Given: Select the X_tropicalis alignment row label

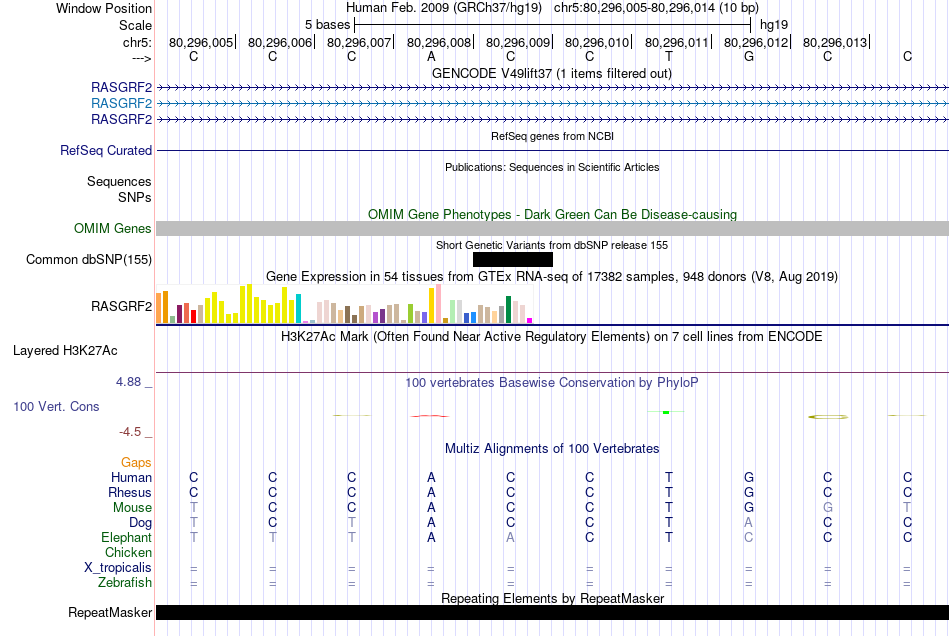Looking at the screenshot, I should pos(118,568).
